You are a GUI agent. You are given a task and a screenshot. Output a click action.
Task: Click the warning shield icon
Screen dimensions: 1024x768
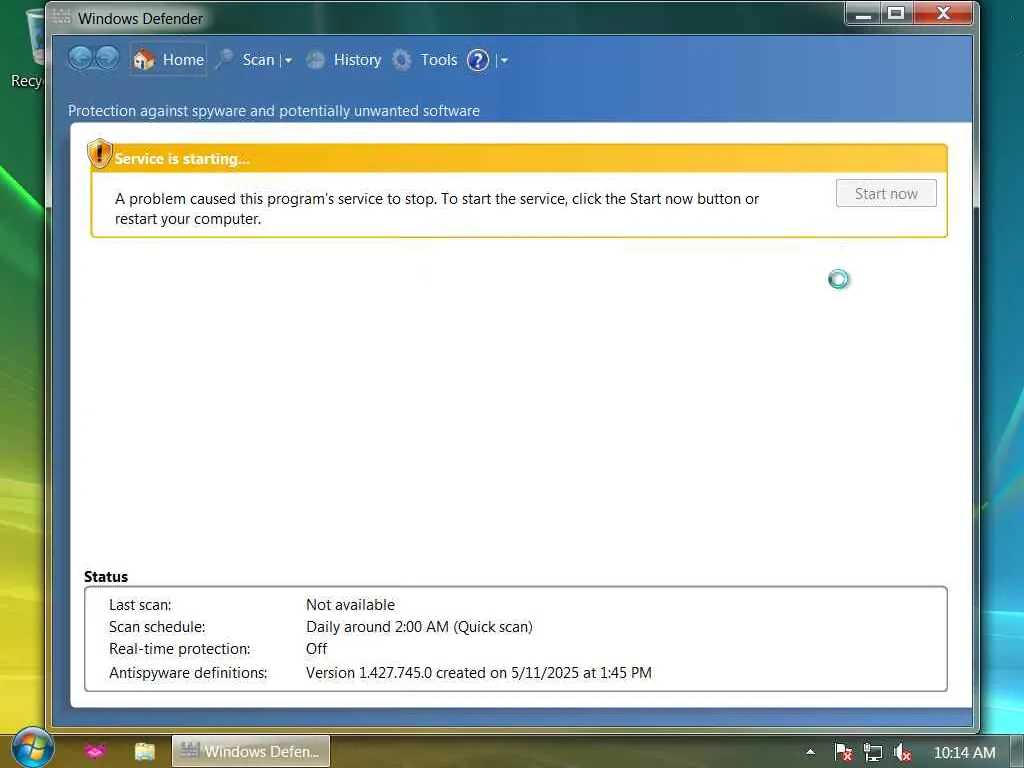coord(99,153)
